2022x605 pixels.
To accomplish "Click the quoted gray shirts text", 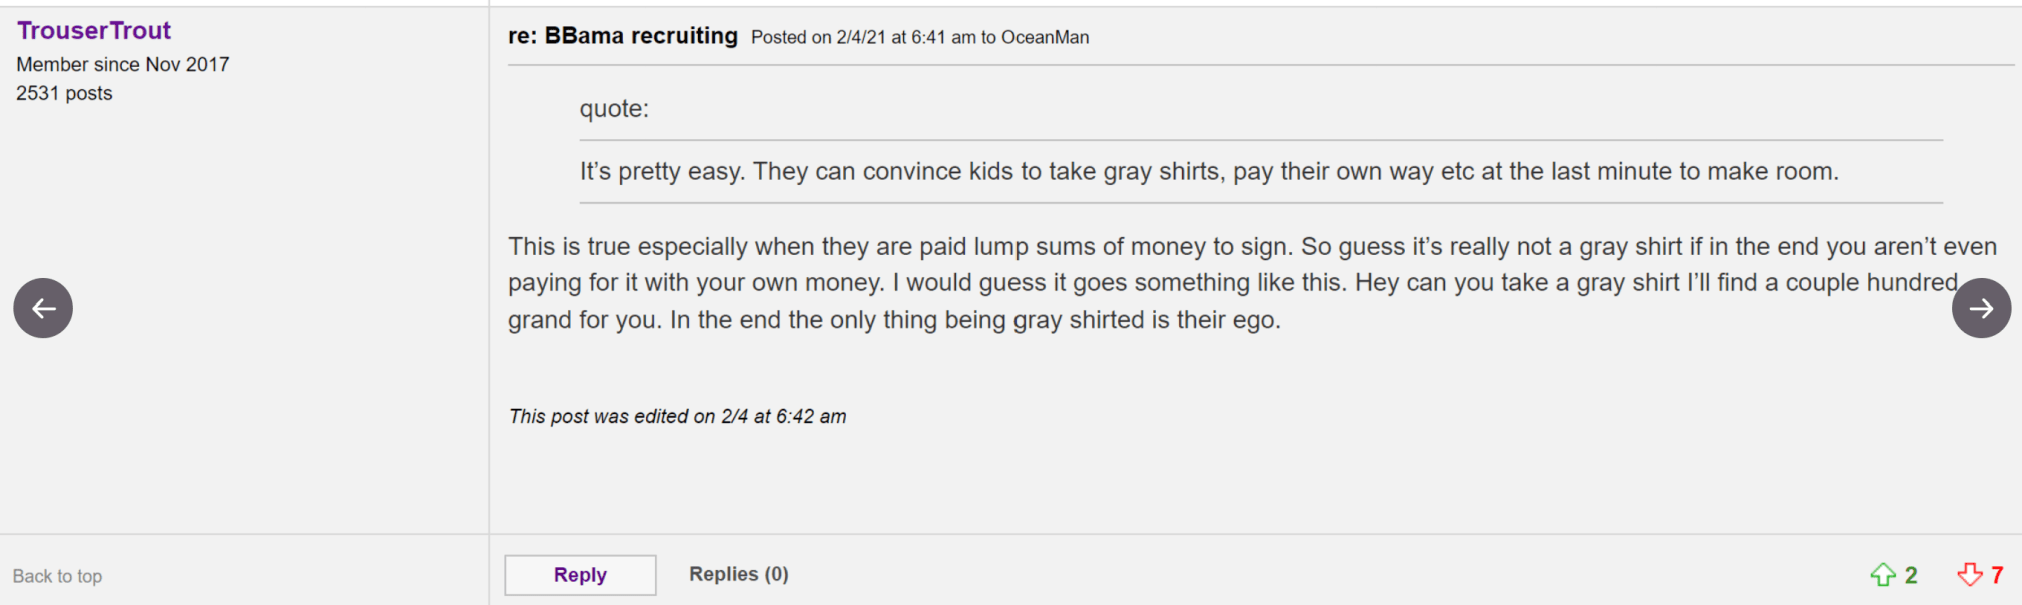I will tap(1208, 171).
